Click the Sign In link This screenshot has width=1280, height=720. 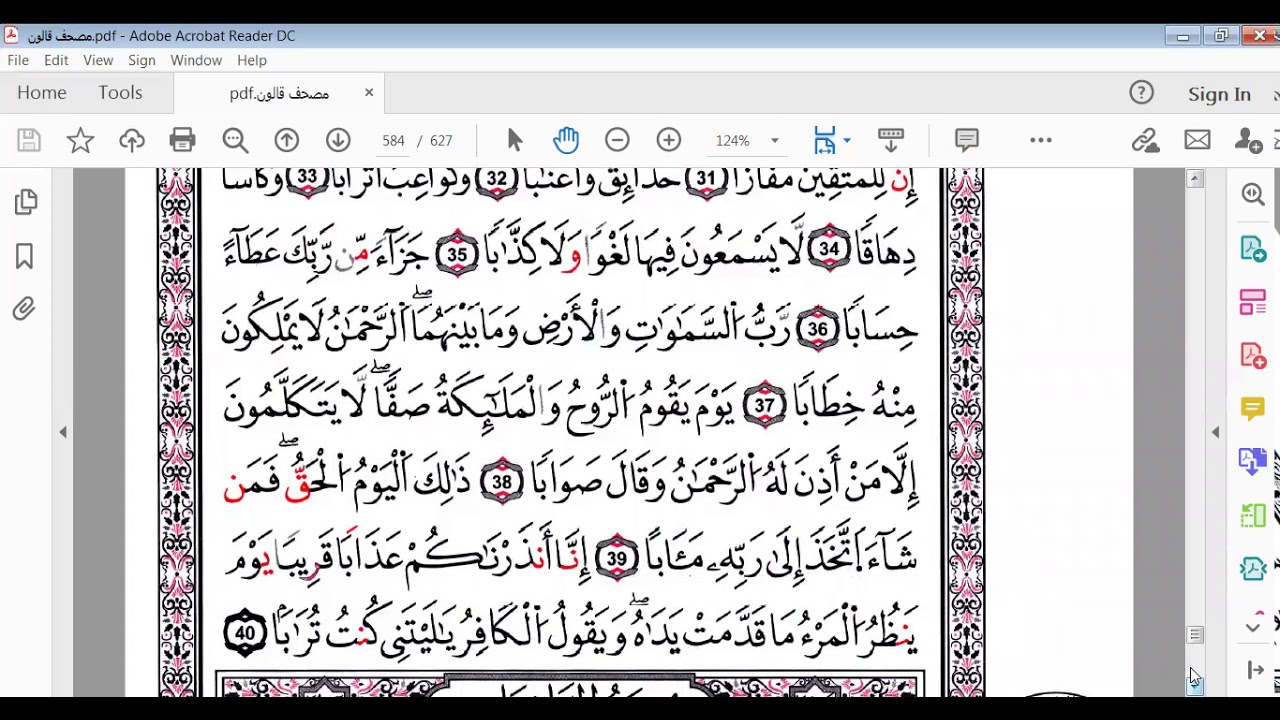point(1219,94)
